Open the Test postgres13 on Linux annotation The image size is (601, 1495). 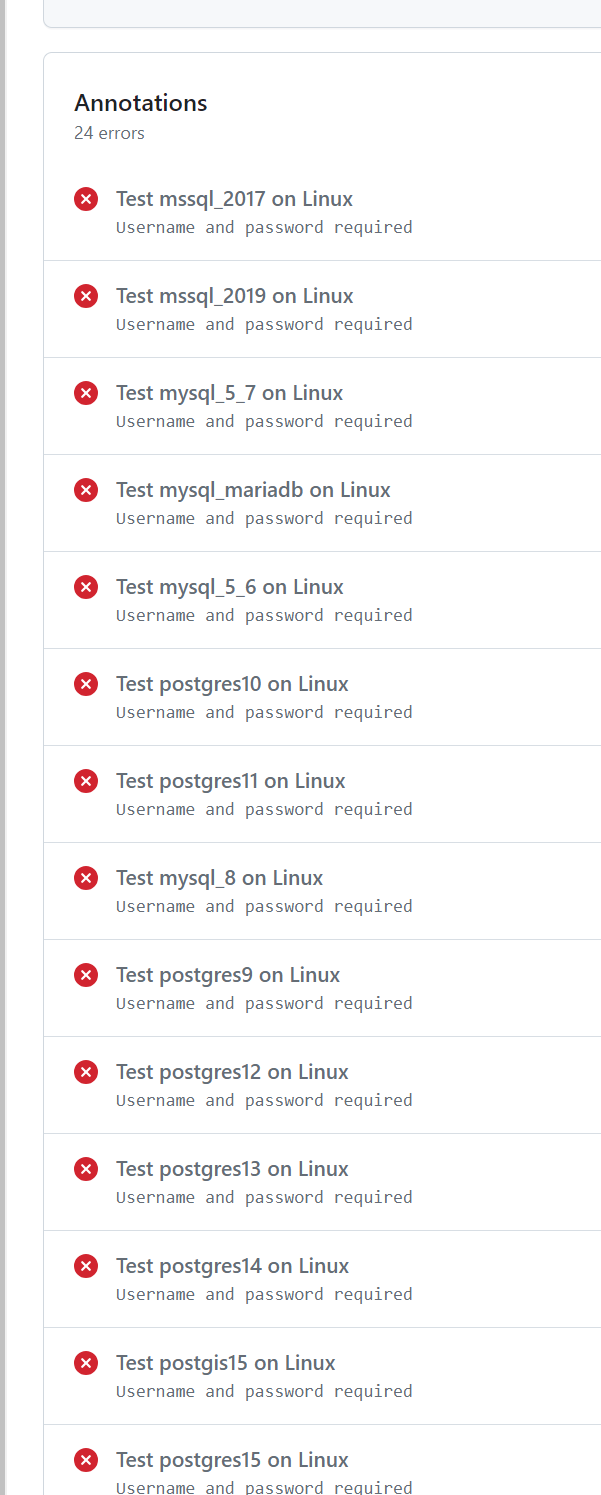coord(232,1168)
